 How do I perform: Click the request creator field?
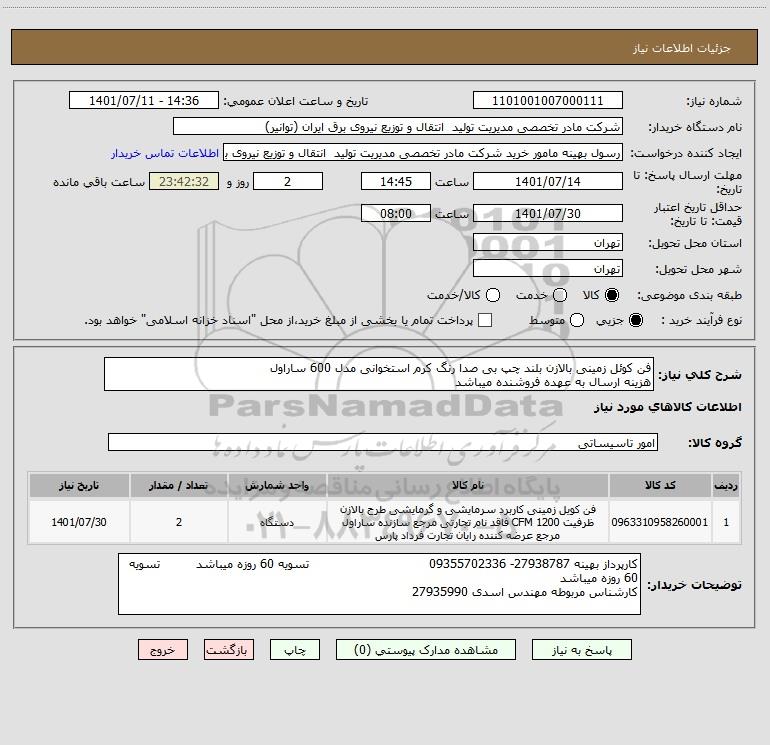(x=423, y=152)
